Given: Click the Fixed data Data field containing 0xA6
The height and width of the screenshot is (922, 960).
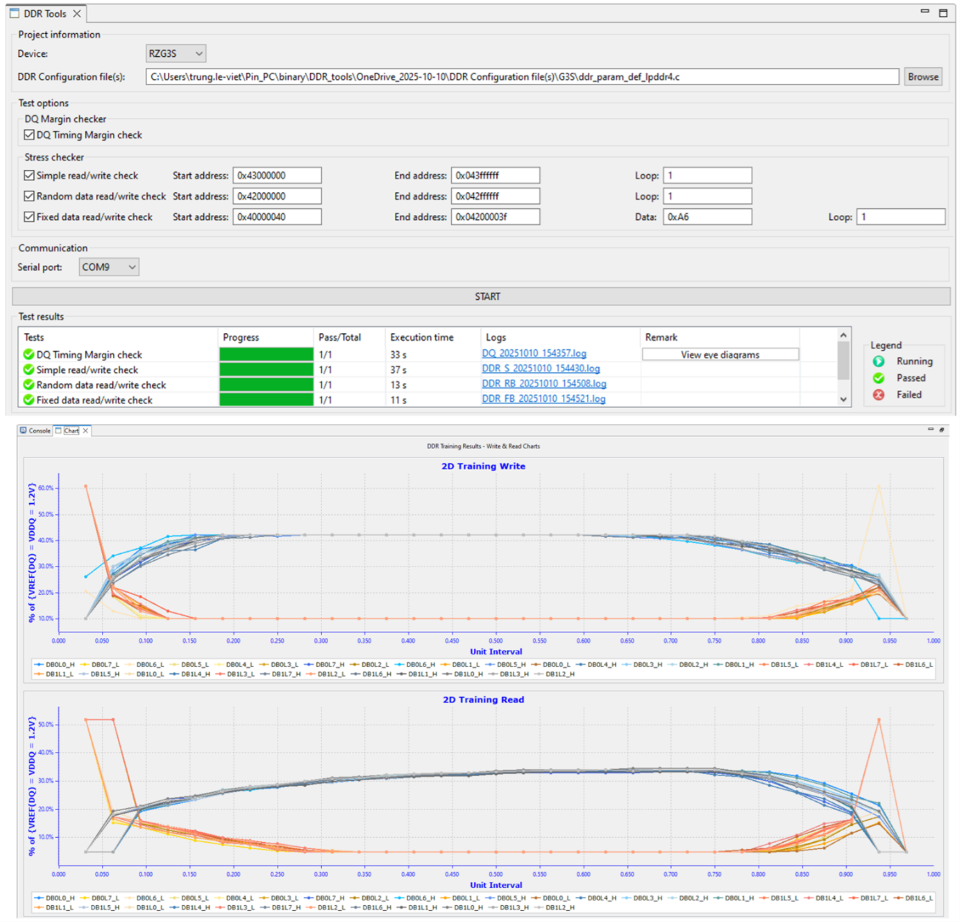Looking at the screenshot, I should 706,217.
